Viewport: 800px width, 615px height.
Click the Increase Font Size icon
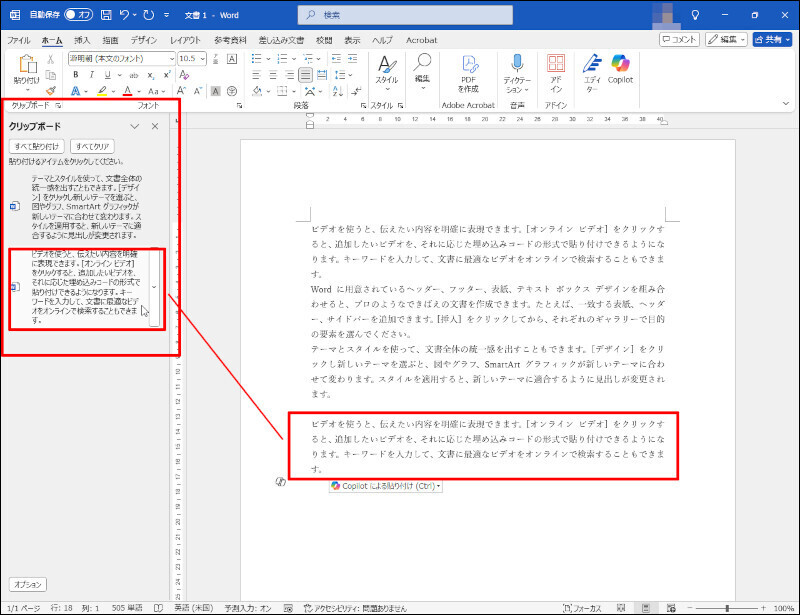[x=181, y=91]
